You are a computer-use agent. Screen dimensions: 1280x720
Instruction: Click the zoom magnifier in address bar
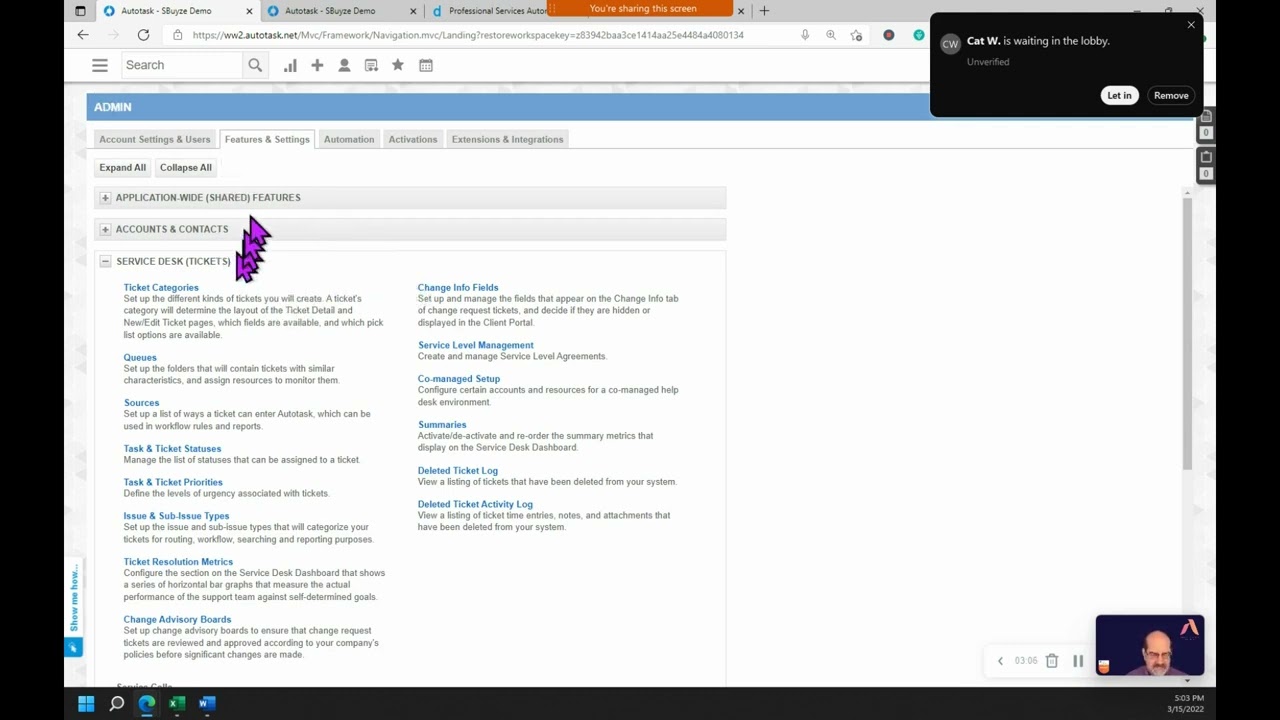[x=831, y=35]
